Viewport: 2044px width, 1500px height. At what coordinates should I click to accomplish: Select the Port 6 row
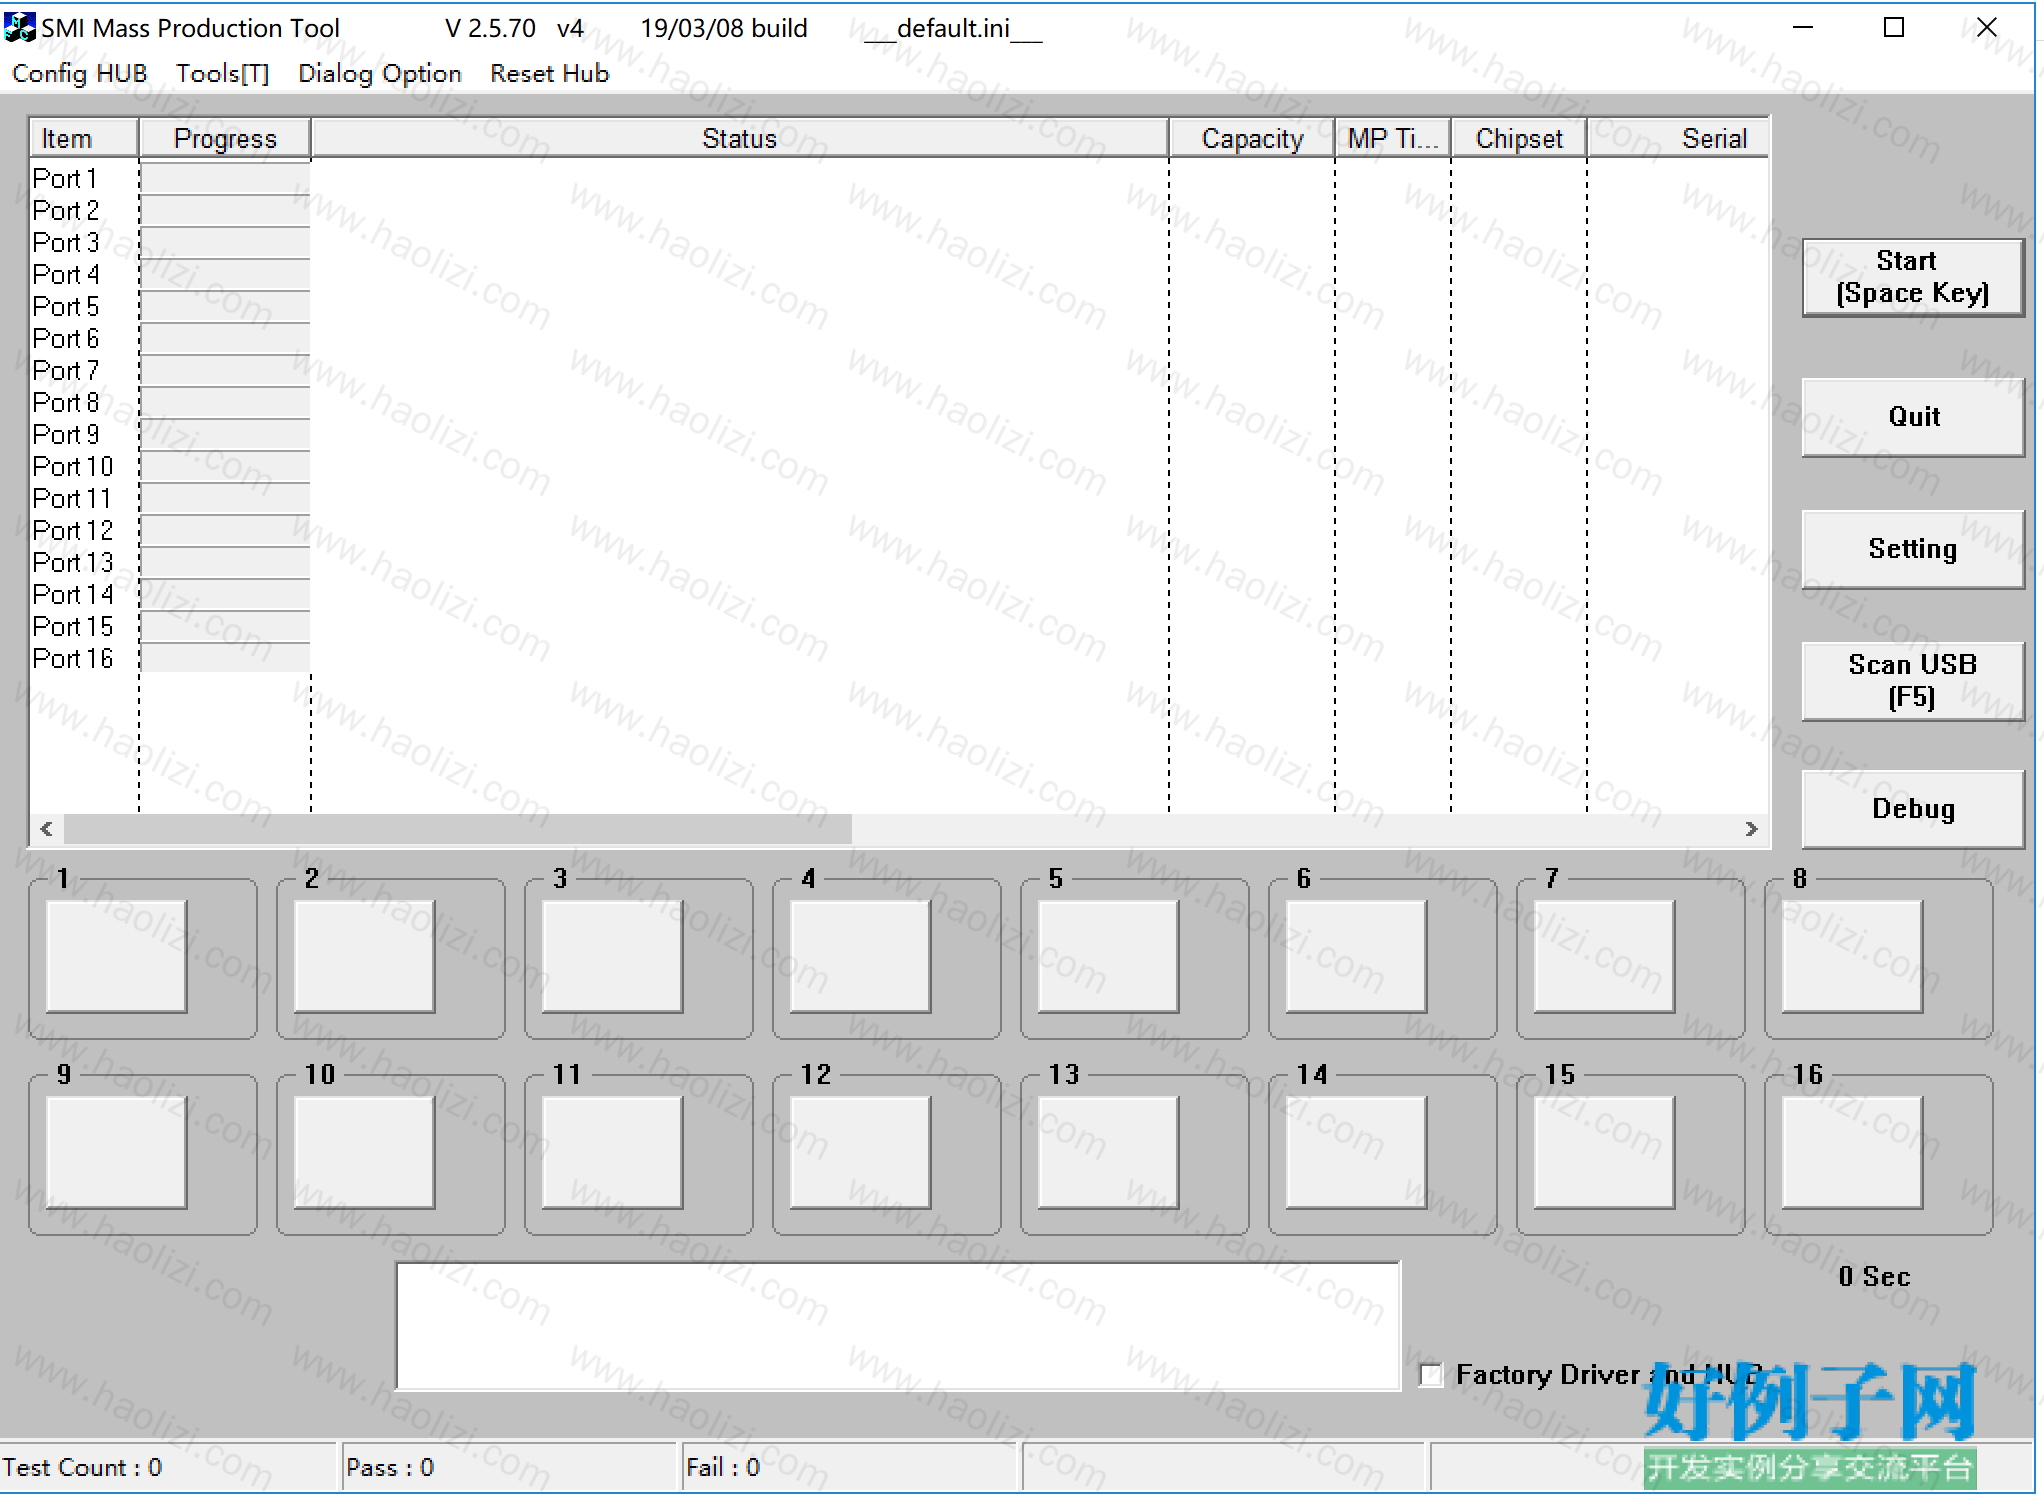(900, 338)
